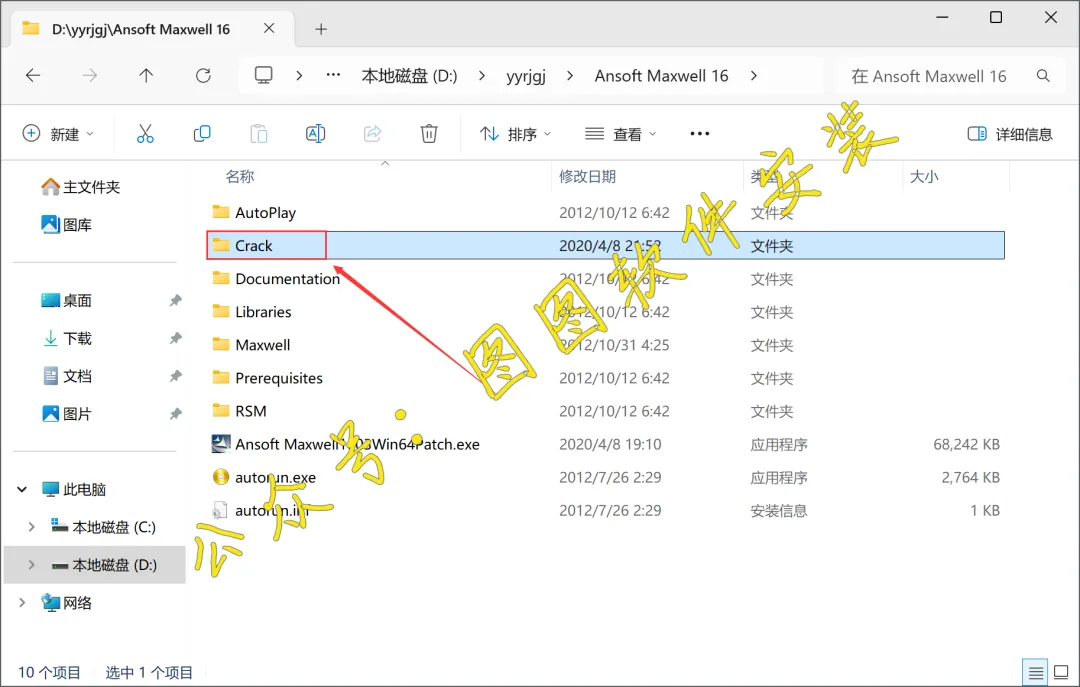Unpin 文档 from quick access

(176, 376)
